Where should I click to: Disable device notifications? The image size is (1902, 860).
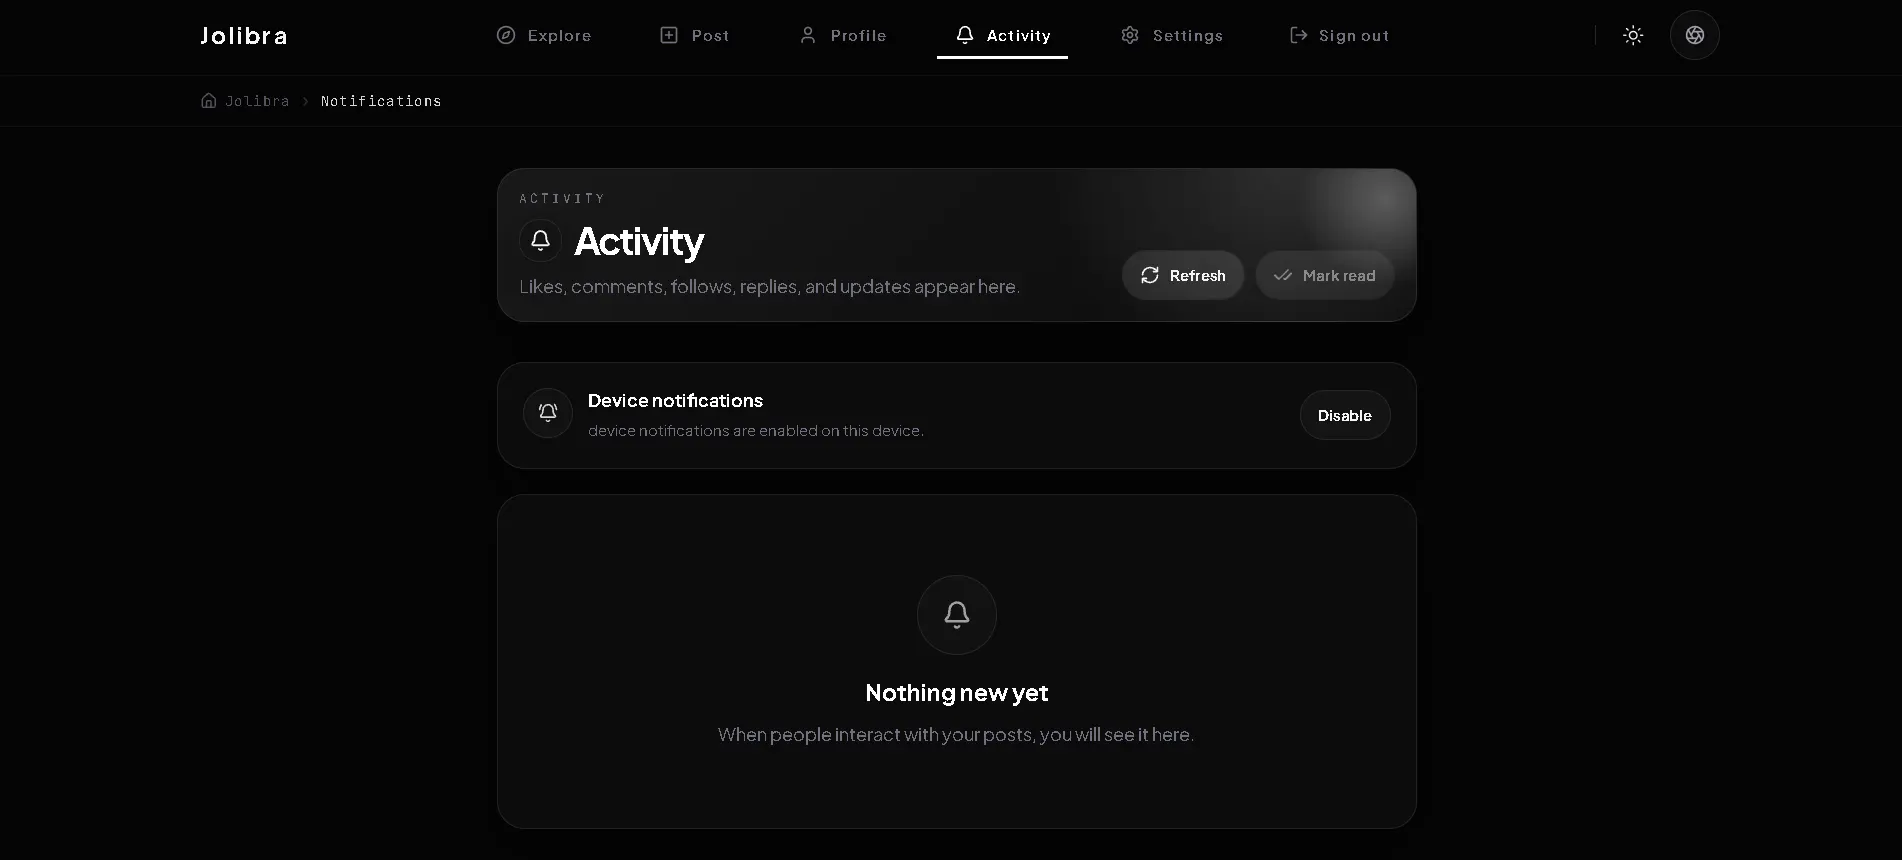pyautogui.click(x=1345, y=415)
